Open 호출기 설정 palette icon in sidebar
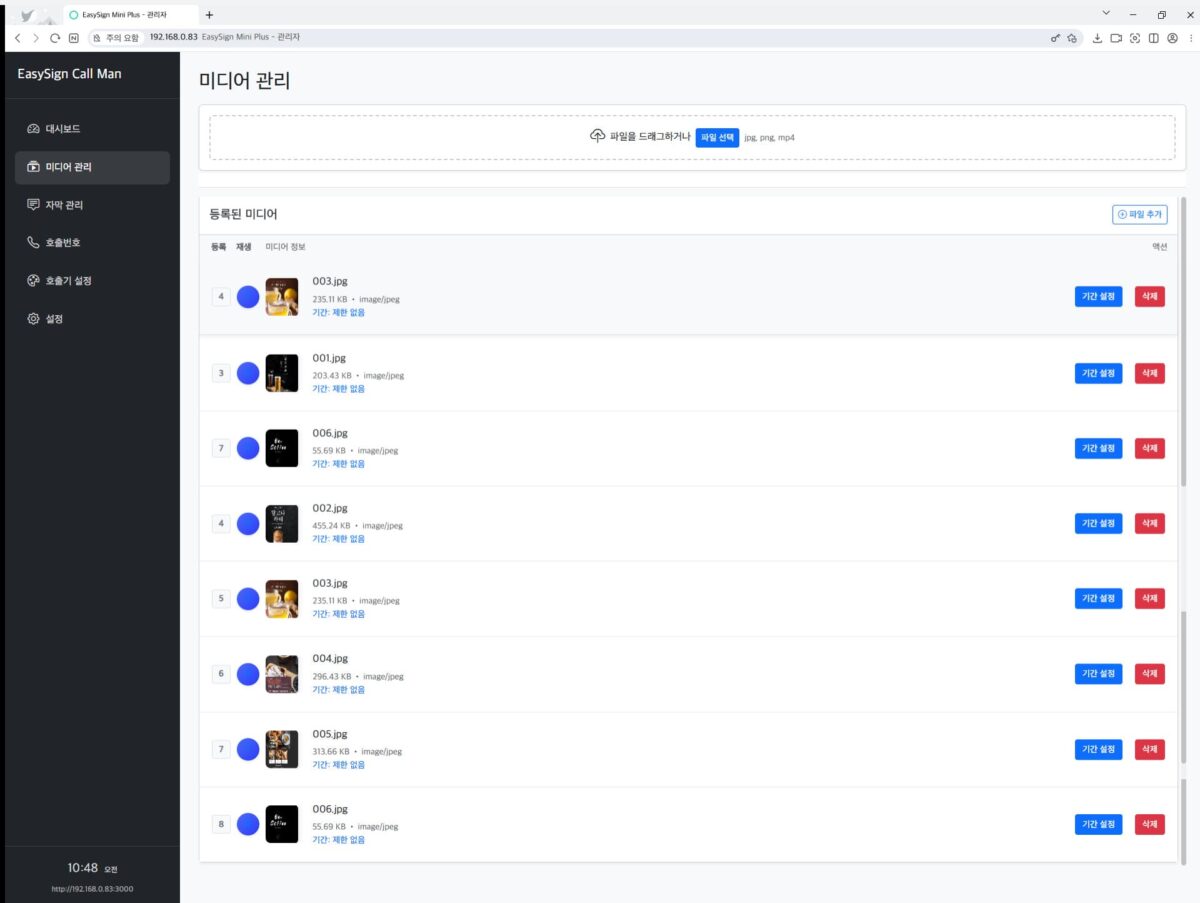The image size is (1200, 903). (33, 281)
